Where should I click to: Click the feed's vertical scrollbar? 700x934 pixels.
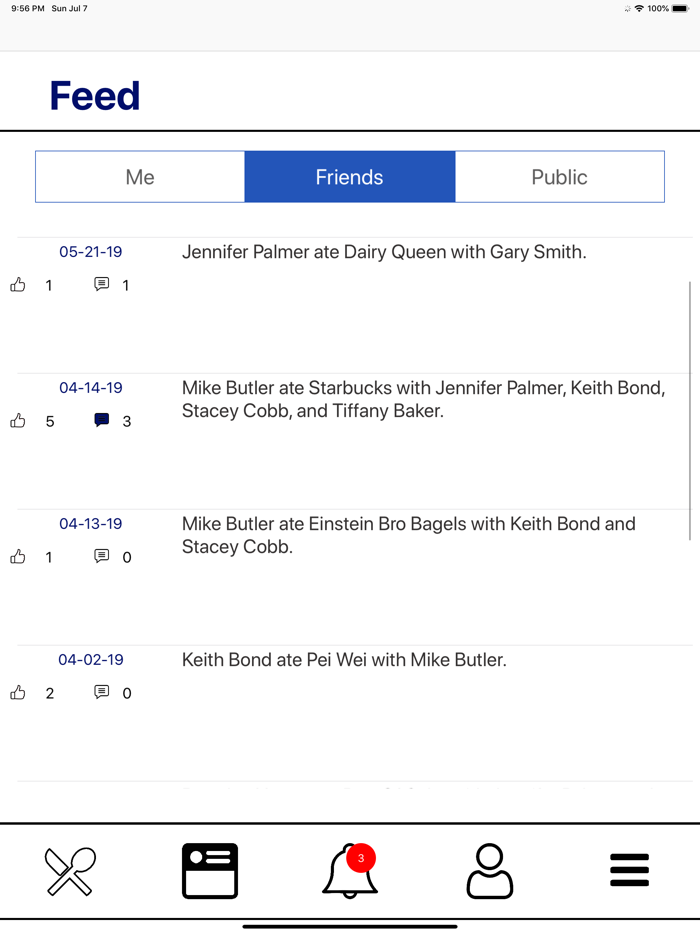690,411
